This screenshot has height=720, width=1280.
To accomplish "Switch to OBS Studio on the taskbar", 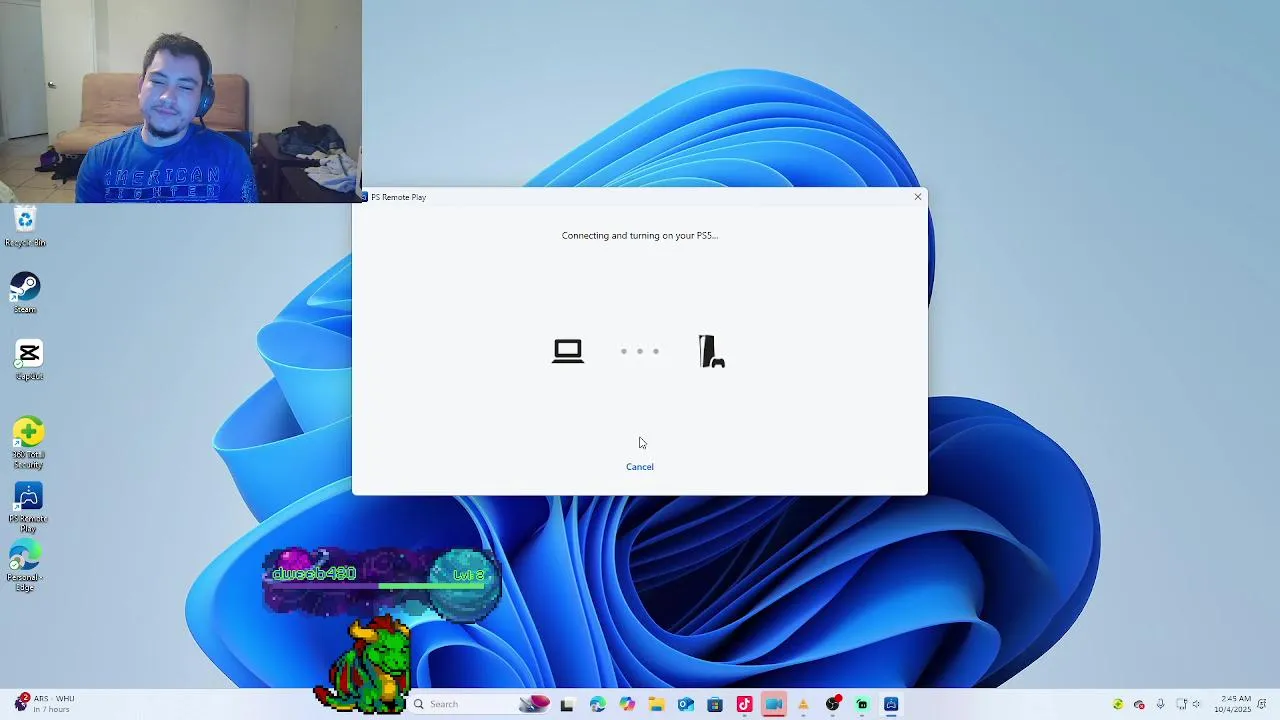I will [x=833, y=704].
